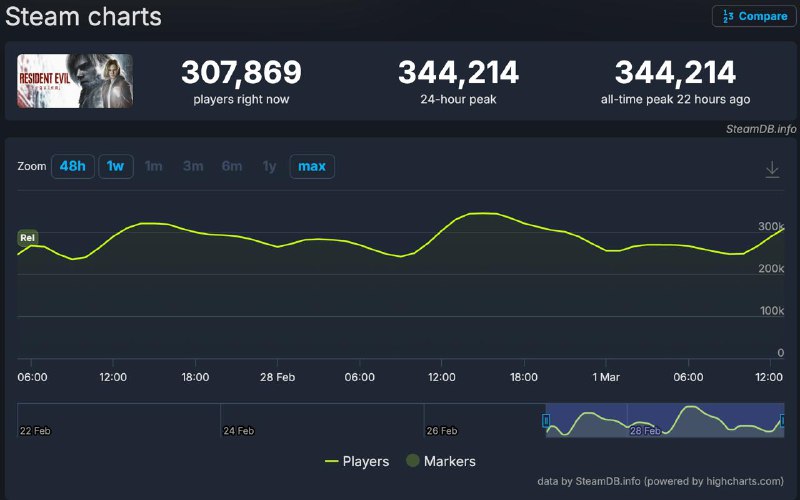Click the highest peak on the players line

tap(484, 213)
